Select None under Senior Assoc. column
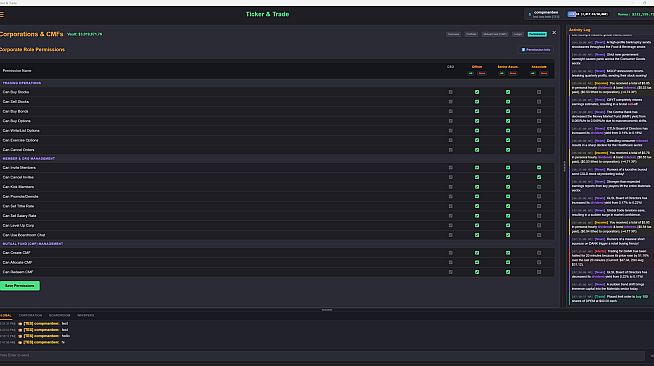The image size is (654, 366). pyautogui.click(x=513, y=73)
